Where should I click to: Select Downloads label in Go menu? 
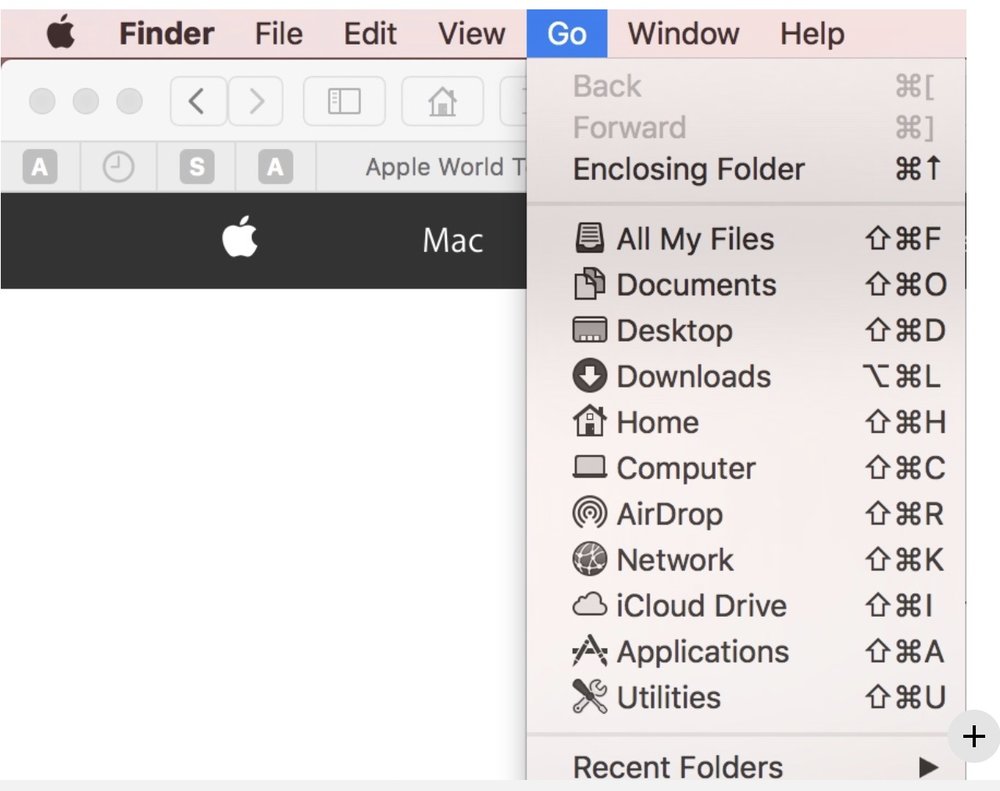[694, 376]
